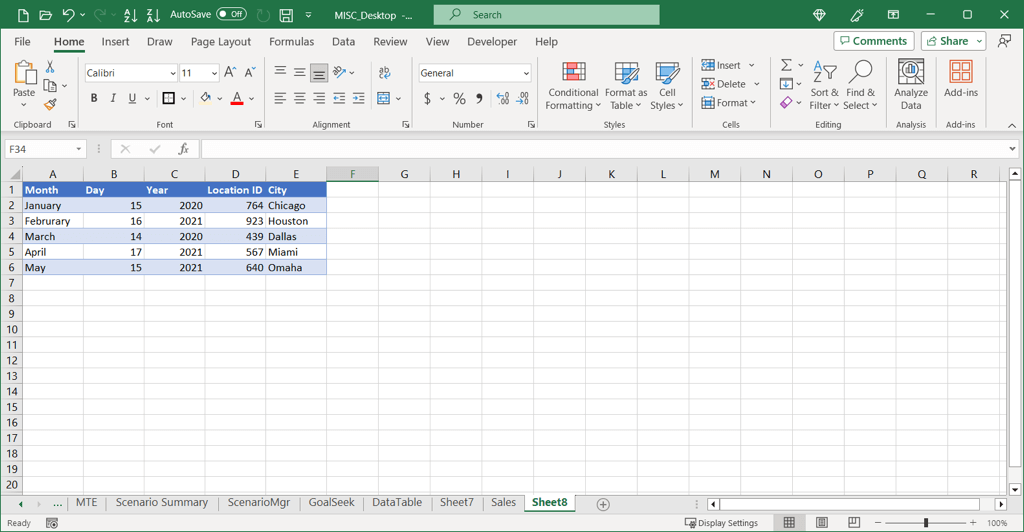Click Sort & Filter icon
Screen dimensions: 1024x532
824,73
